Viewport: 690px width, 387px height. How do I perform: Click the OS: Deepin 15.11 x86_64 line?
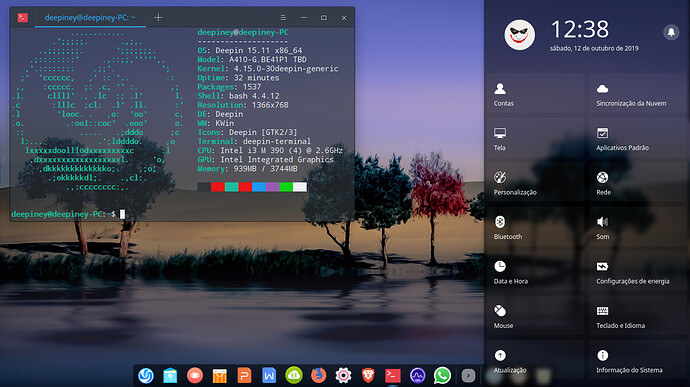(x=250, y=50)
